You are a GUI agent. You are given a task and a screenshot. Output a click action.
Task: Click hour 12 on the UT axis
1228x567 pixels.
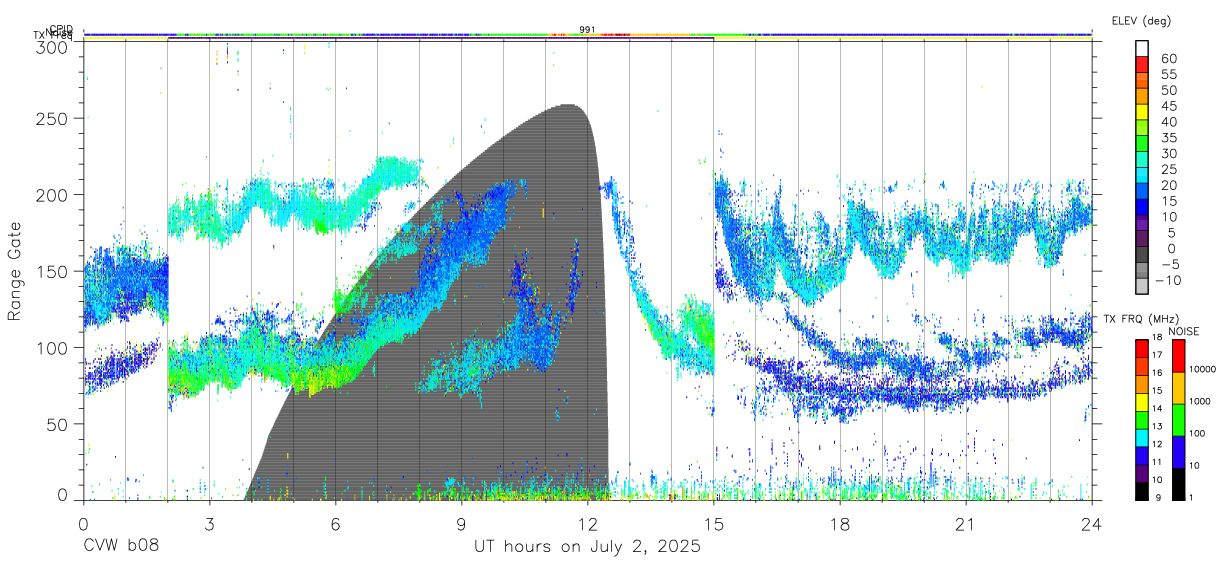pos(588,523)
